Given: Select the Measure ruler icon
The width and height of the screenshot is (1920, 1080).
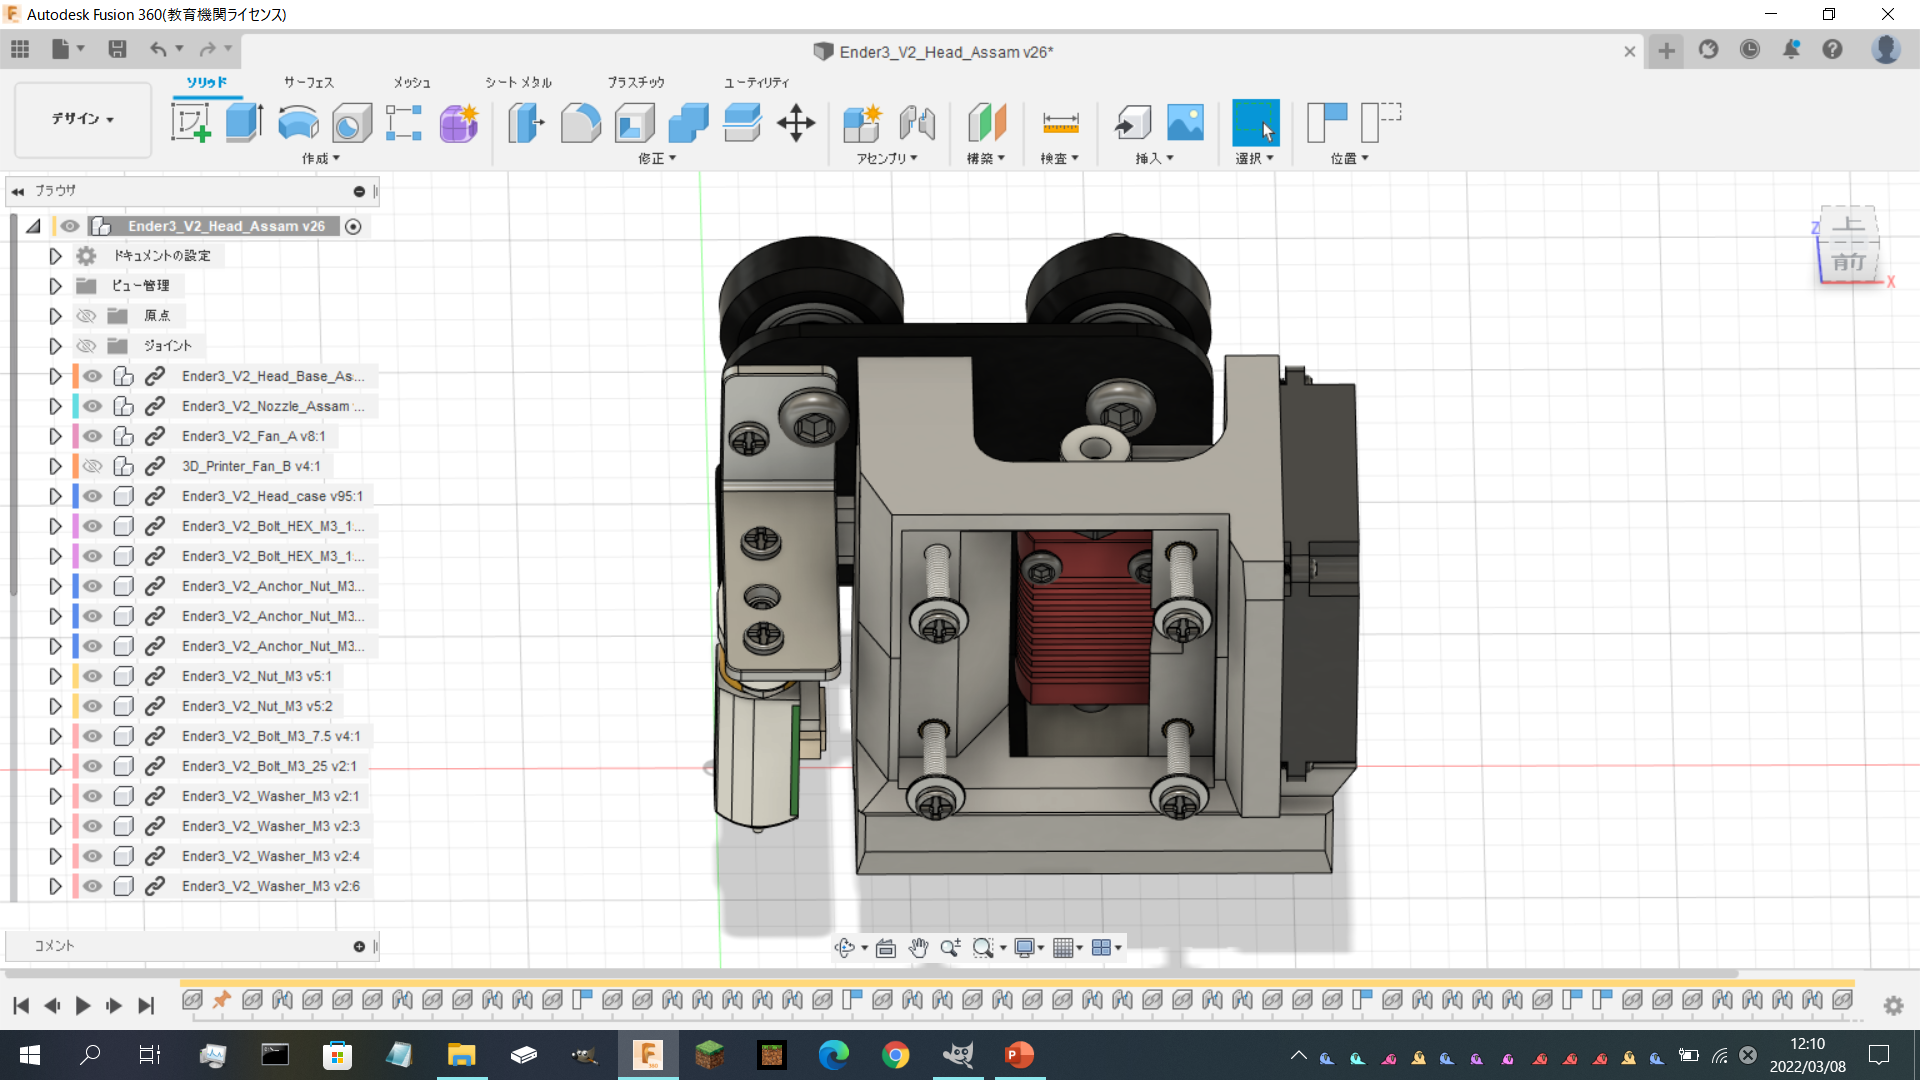Looking at the screenshot, I should tap(1060, 123).
